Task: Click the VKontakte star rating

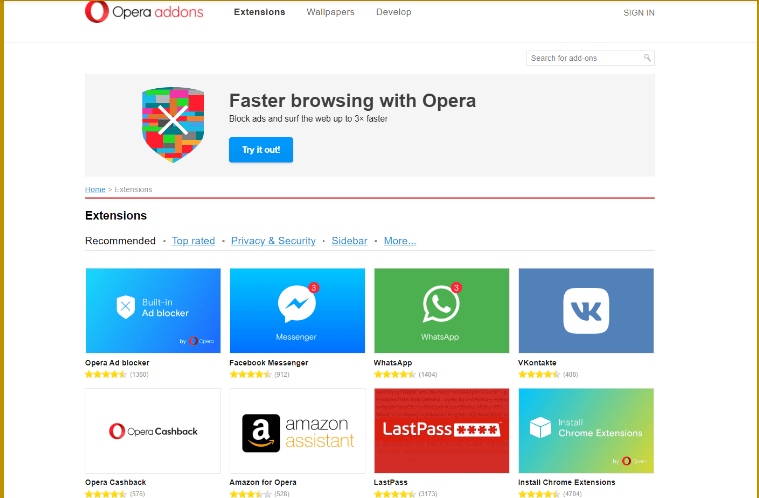Action: pos(538,374)
